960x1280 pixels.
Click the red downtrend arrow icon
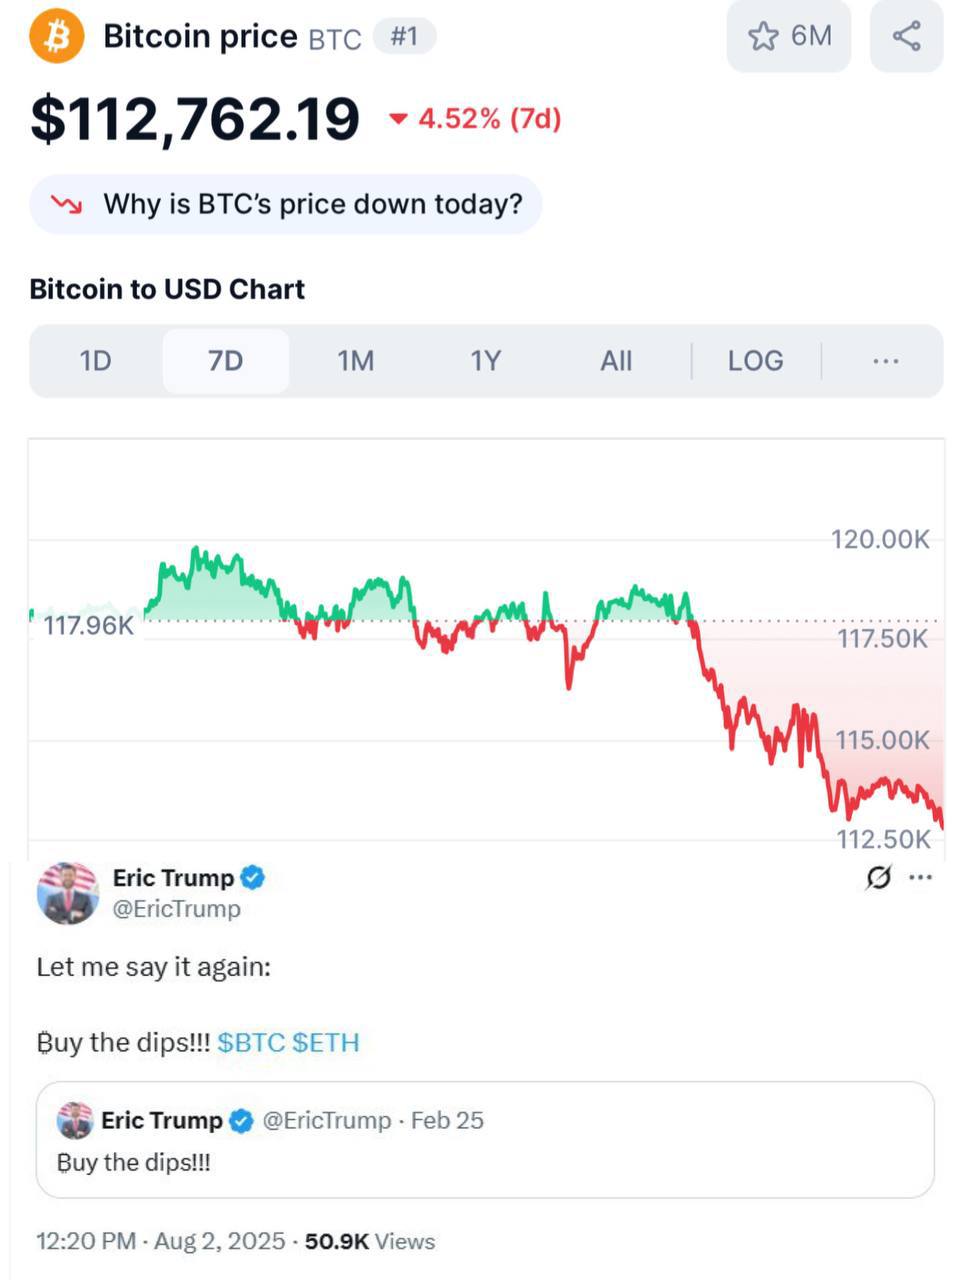tap(67, 205)
